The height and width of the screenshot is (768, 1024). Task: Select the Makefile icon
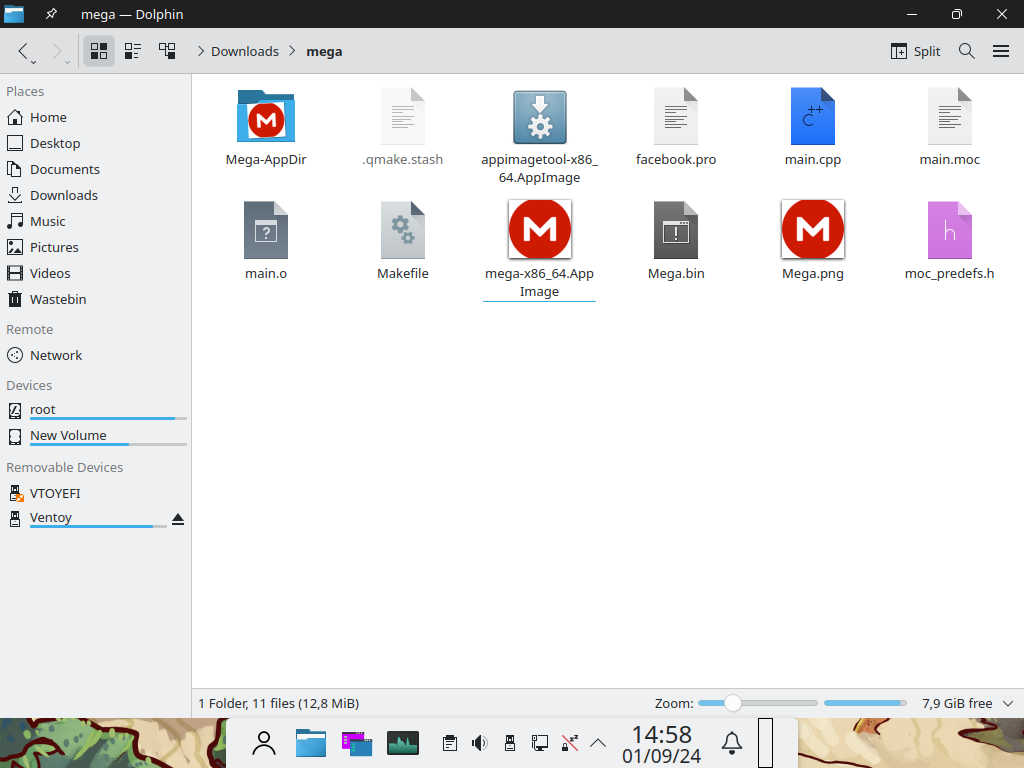(403, 230)
